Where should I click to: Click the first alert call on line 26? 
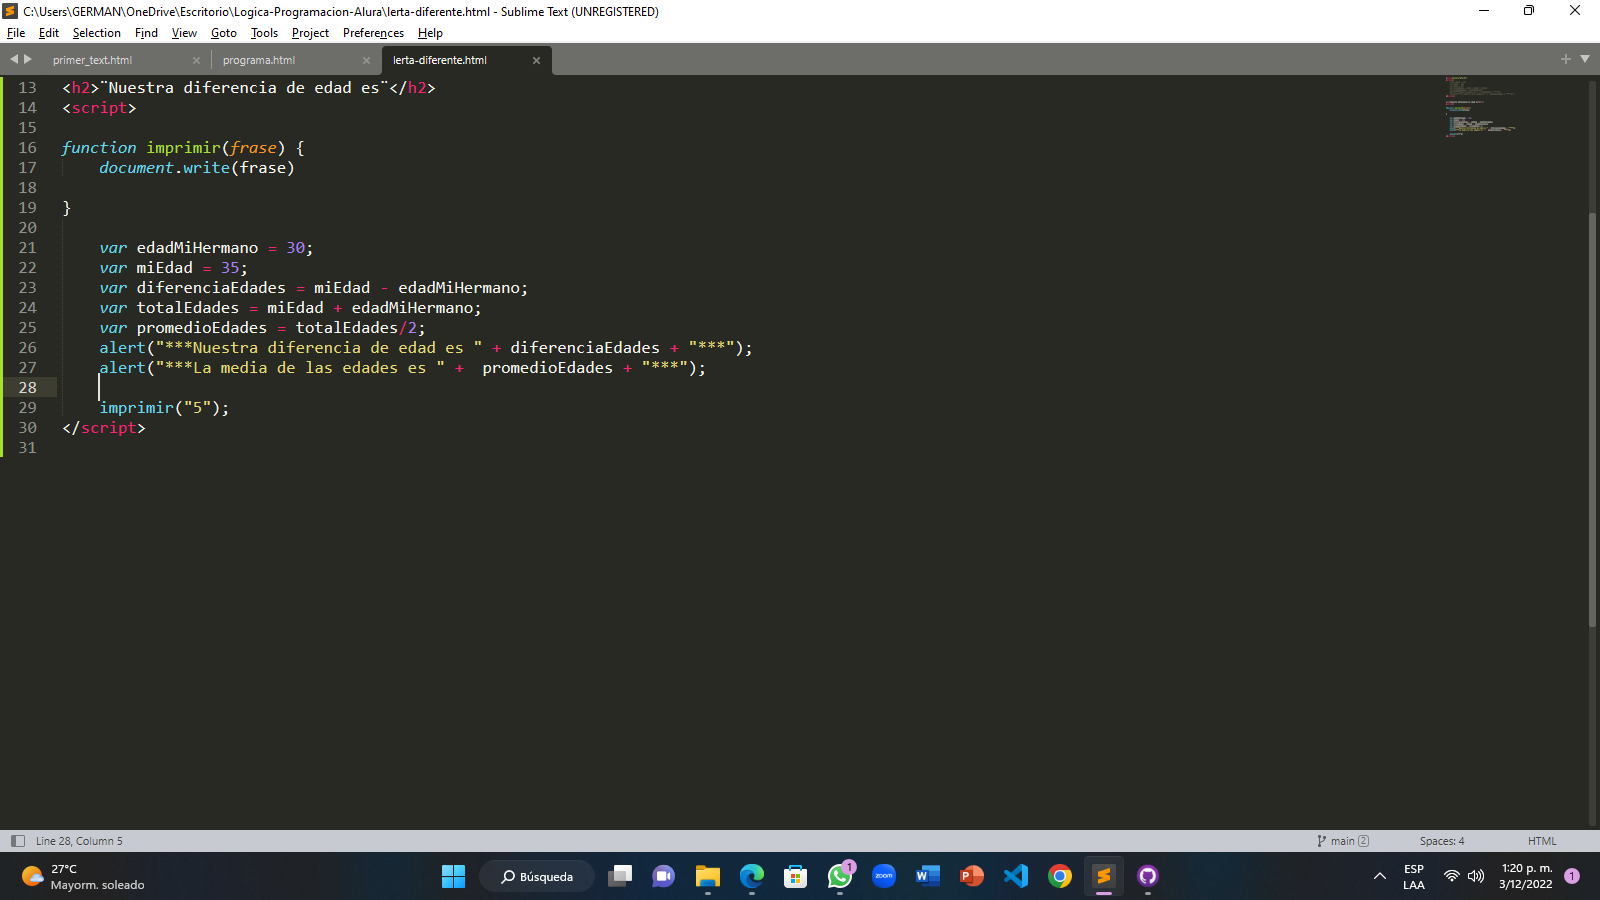click(x=122, y=348)
